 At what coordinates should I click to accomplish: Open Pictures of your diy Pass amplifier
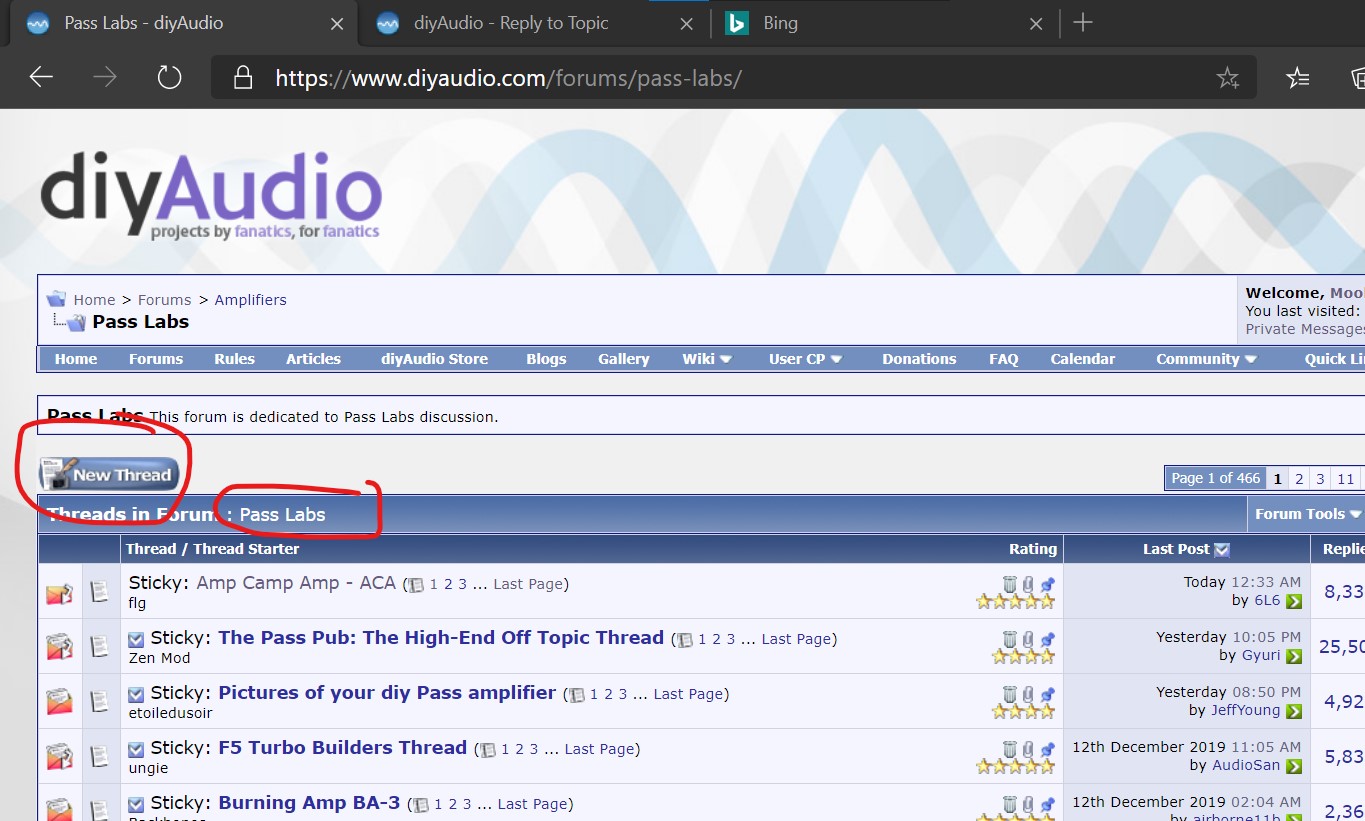click(x=387, y=693)
